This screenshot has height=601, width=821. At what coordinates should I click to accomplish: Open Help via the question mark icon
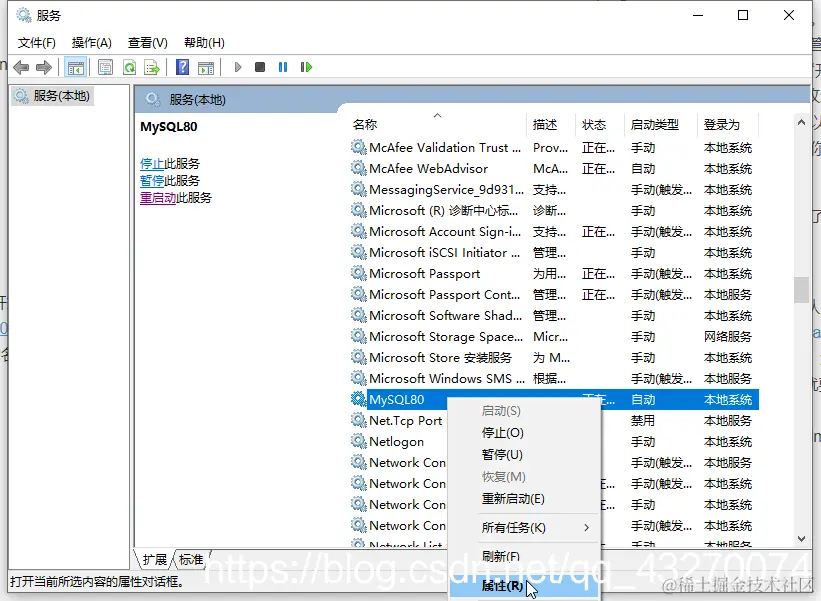(182, 67)
